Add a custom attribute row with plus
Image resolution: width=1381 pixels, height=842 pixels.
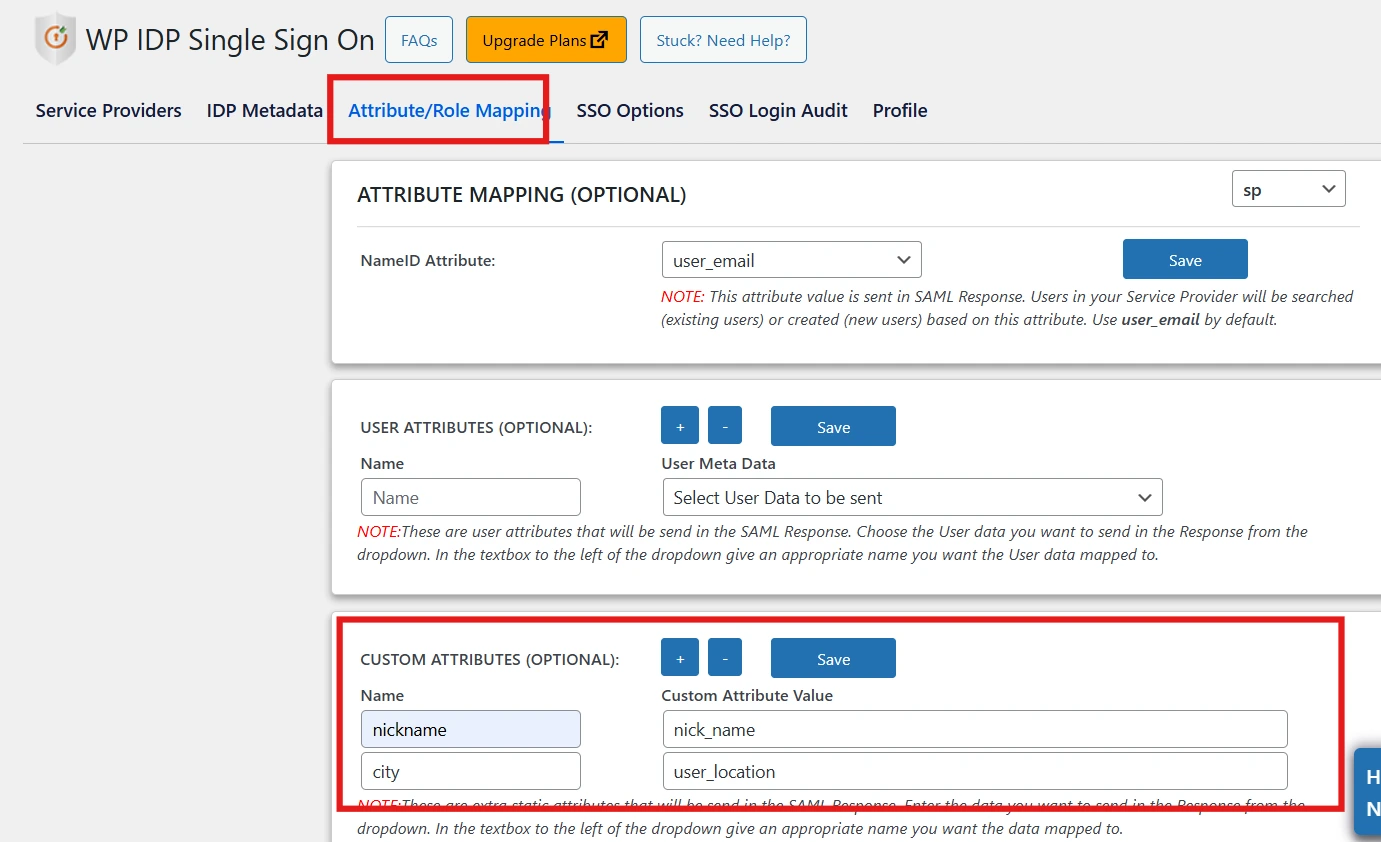pos(680,658)
